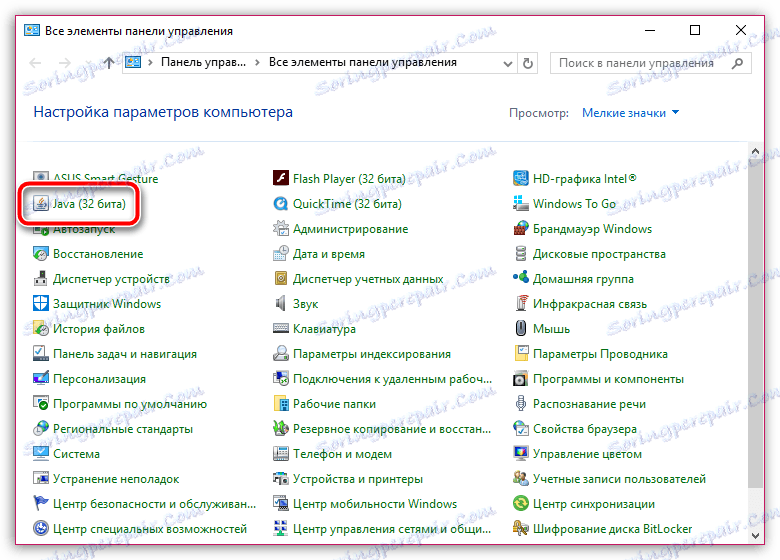
Task: Click the Дисковые пространства icon
Action: pos(520,254)
